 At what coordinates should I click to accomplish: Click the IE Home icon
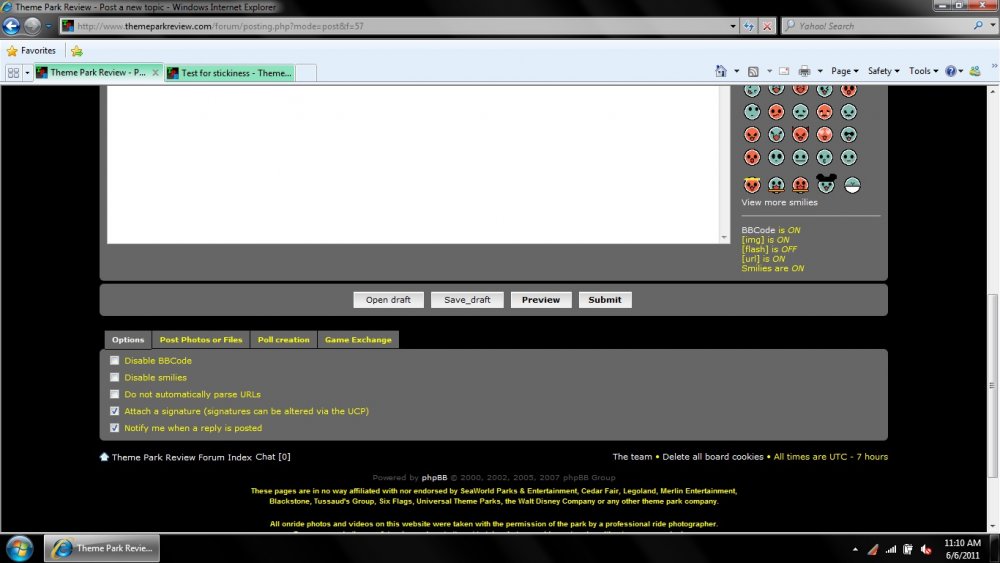coord(721,71)
